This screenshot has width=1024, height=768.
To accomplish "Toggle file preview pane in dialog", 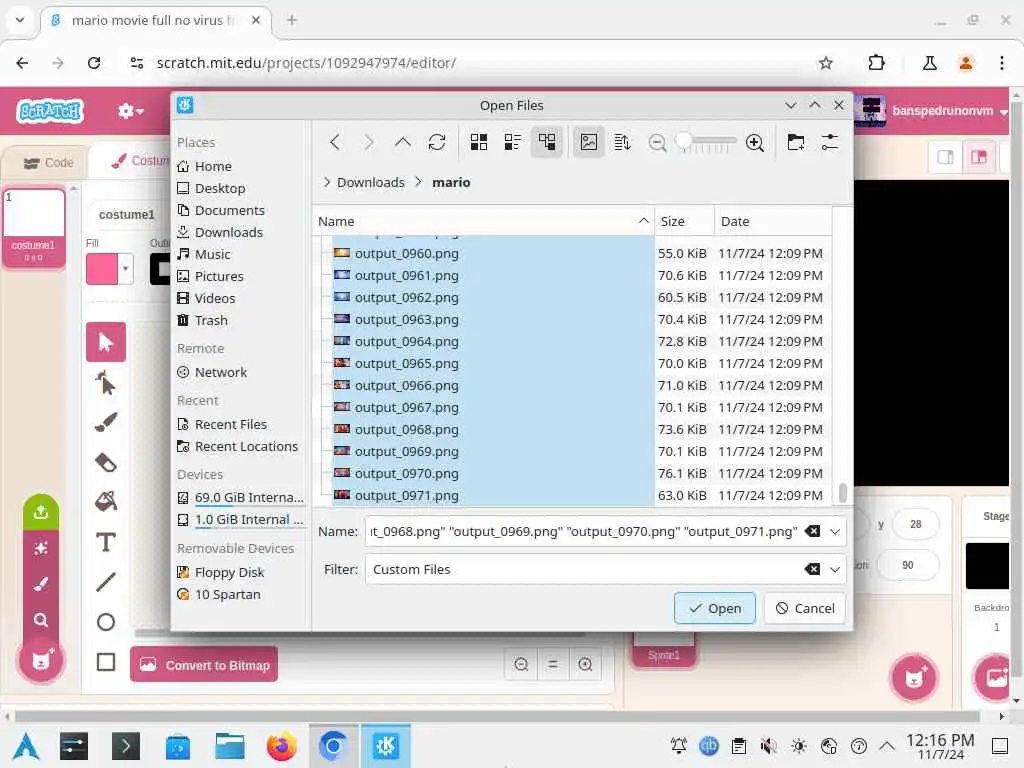I will click(588, 142).
